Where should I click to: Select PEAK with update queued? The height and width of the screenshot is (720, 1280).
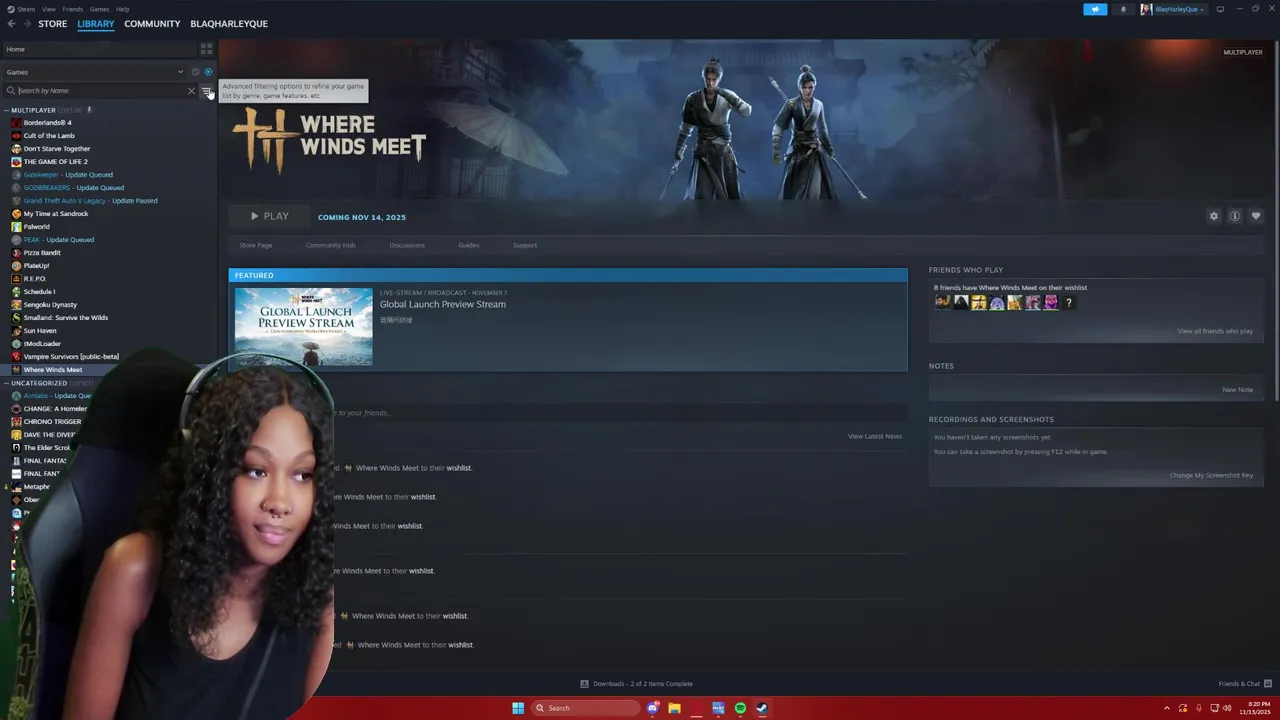tap(58, 240)
